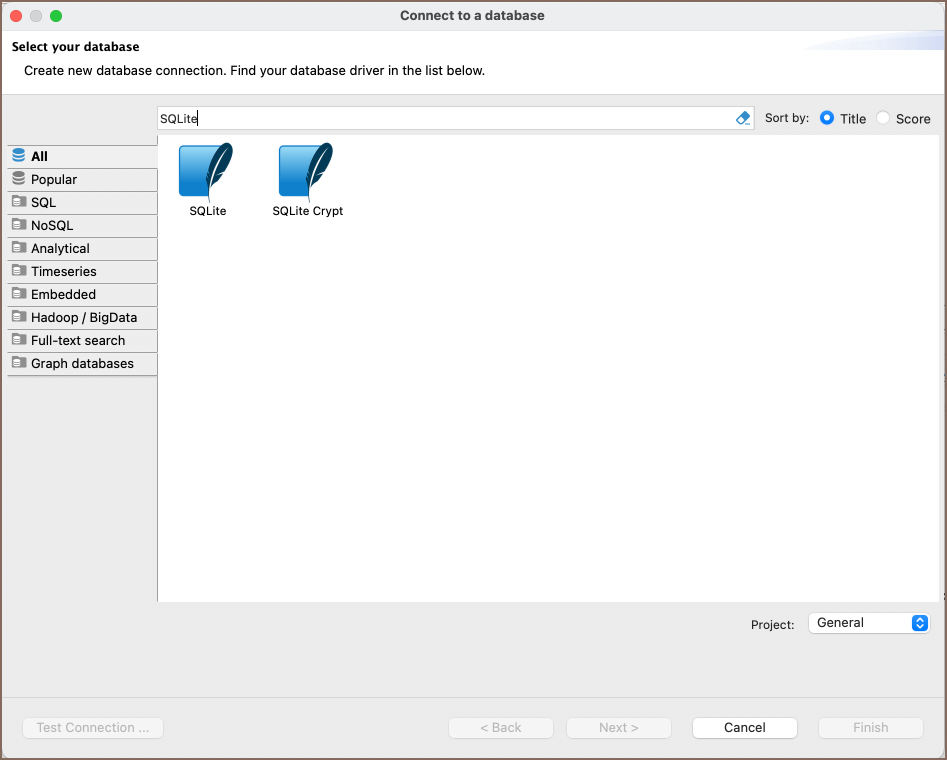Select the SQLite database driver icon
Screen dimensions: 947x760
point(207,171)
